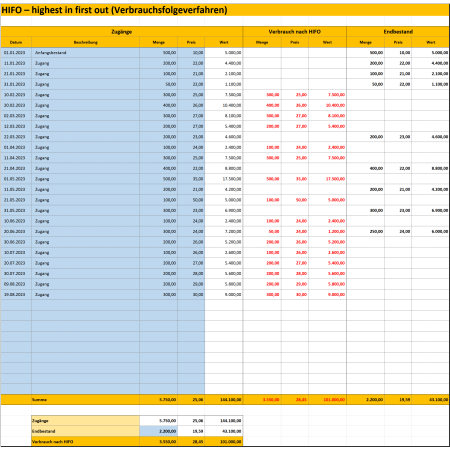Select the date cell 19.08.2023
The image size is (450, 450).
pos(16,295)
